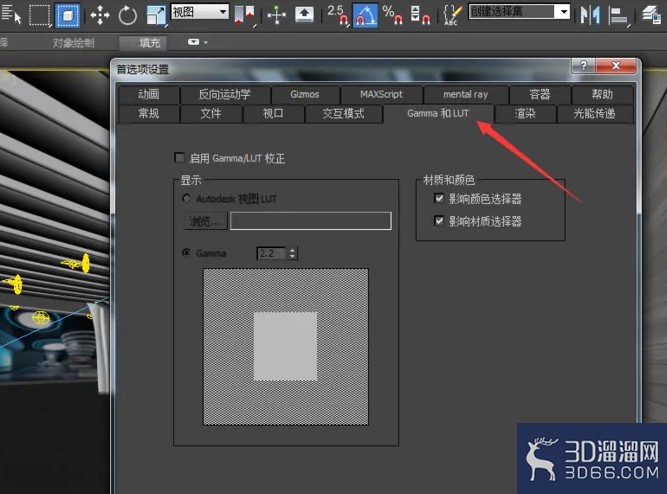Click the Gamma spinner arrows
Image resolution: width=667 pixels, height=494 pixels.
coord(292,253)
